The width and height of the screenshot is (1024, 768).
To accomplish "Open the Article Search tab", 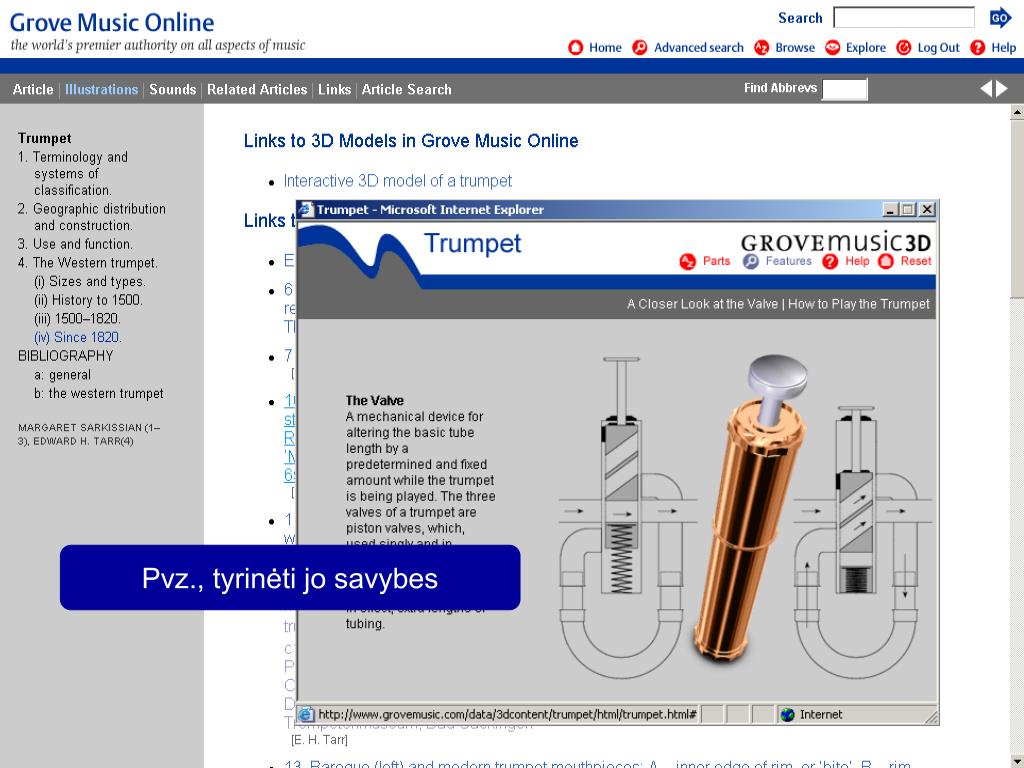I will pos(406,89).
